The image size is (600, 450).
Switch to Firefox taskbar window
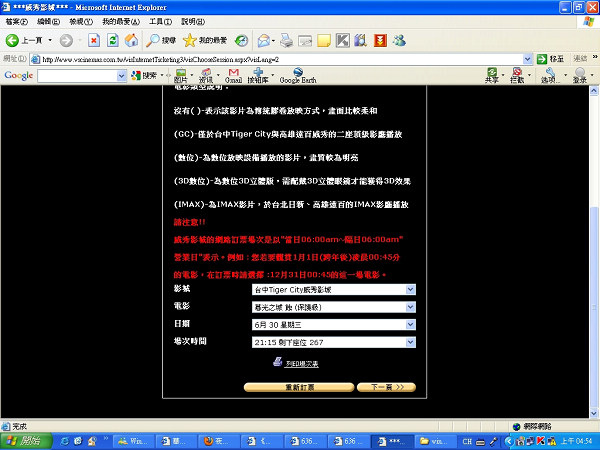[x=218, y=441]
